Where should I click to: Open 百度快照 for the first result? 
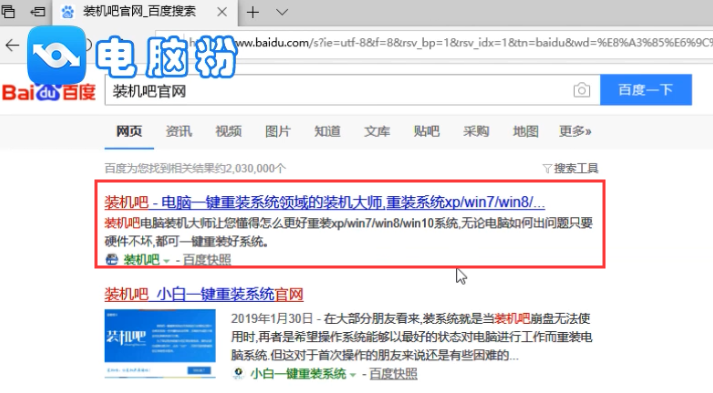207,260
